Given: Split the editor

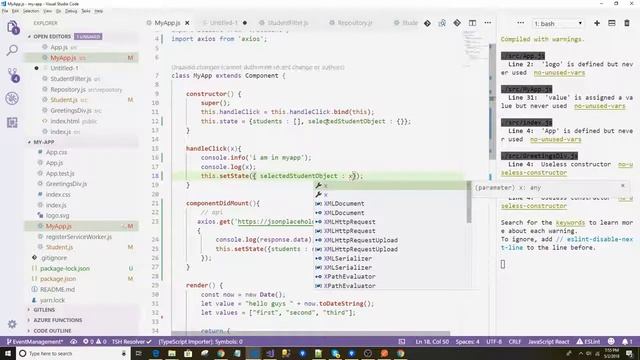Looking at the screenshot, I should pos(472,23).
